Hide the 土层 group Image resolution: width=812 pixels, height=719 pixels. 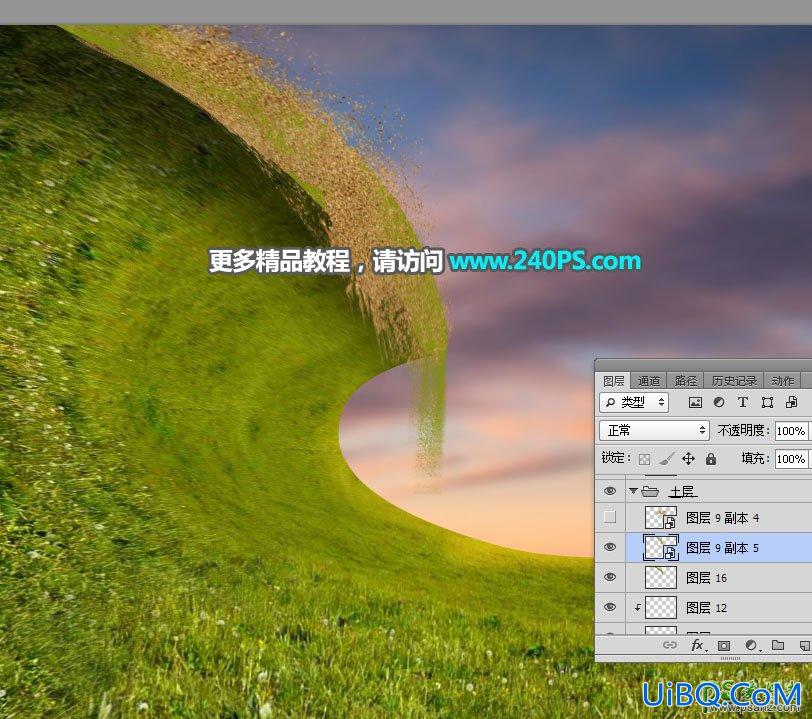[x=610, y=491]
